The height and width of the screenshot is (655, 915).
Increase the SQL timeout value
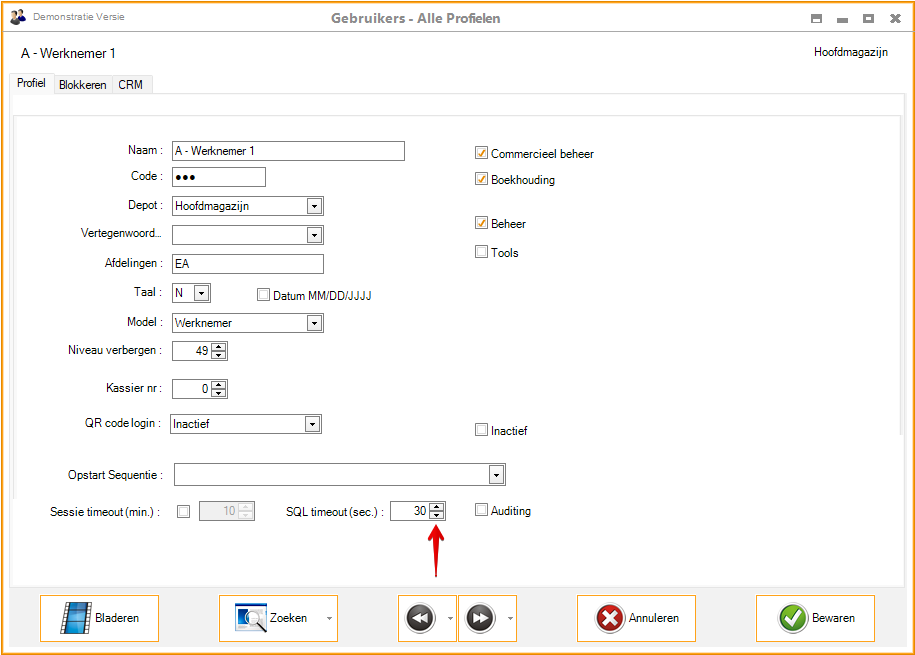click(437, 506)
